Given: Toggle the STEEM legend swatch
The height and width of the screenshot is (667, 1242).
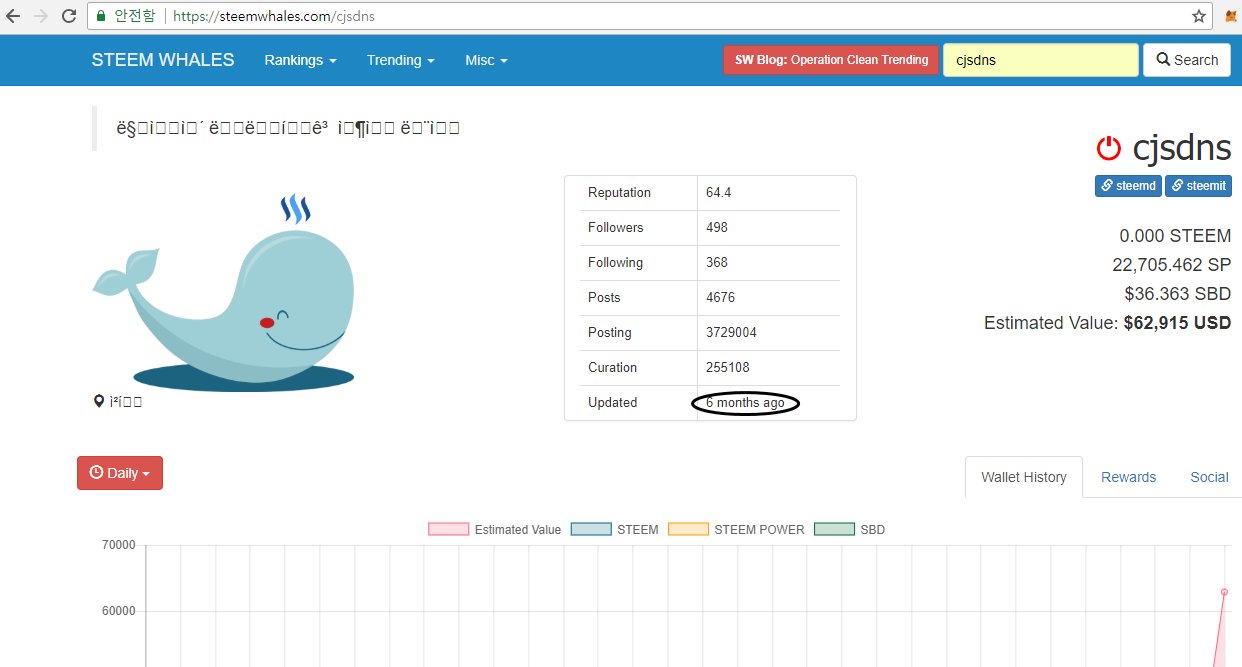Looking at the screenshot, I should pos(591,529).
